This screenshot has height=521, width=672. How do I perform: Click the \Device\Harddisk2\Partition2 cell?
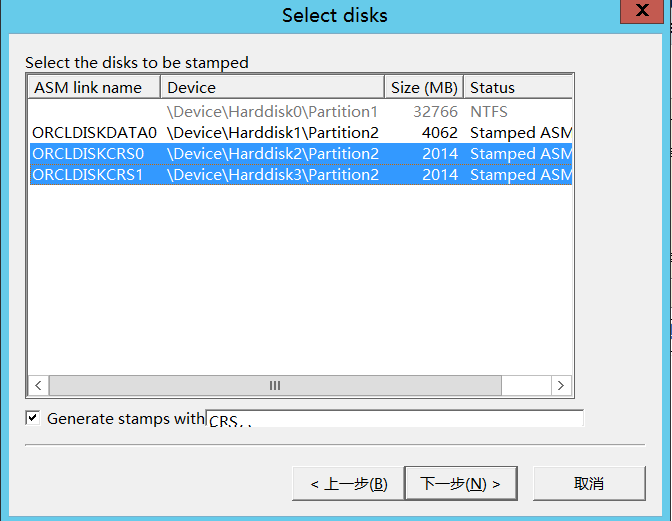(x=273, y=154)
